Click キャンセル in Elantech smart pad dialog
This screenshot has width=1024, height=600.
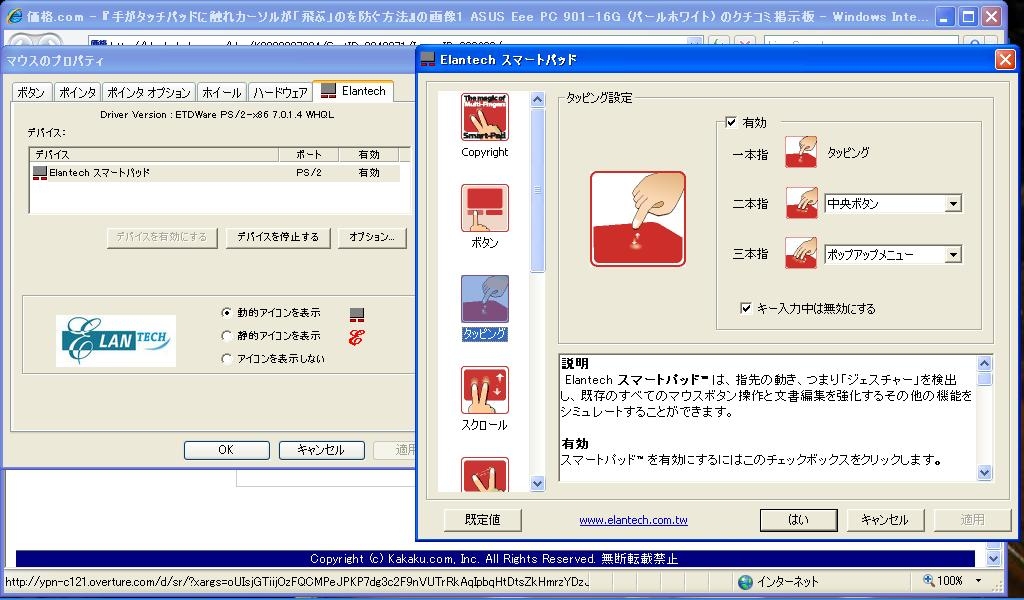tap(885, 520)
